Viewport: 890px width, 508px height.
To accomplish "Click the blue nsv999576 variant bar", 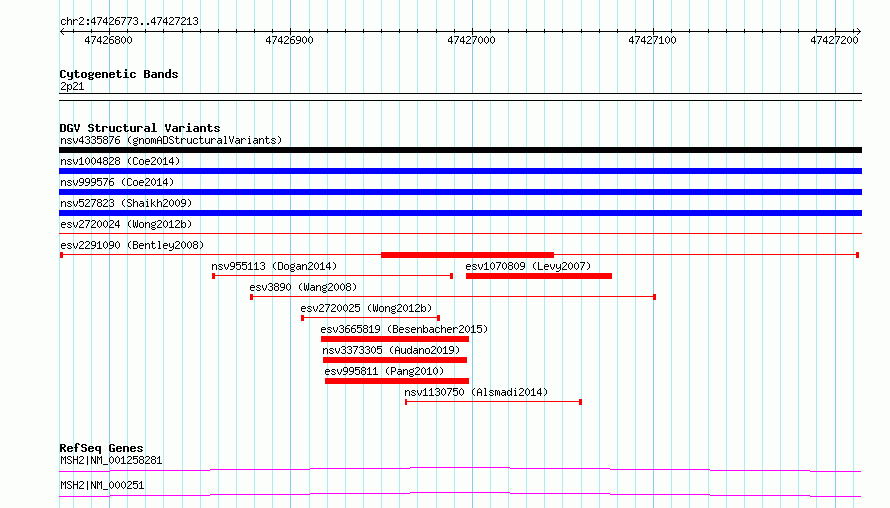I will point(460,192).
